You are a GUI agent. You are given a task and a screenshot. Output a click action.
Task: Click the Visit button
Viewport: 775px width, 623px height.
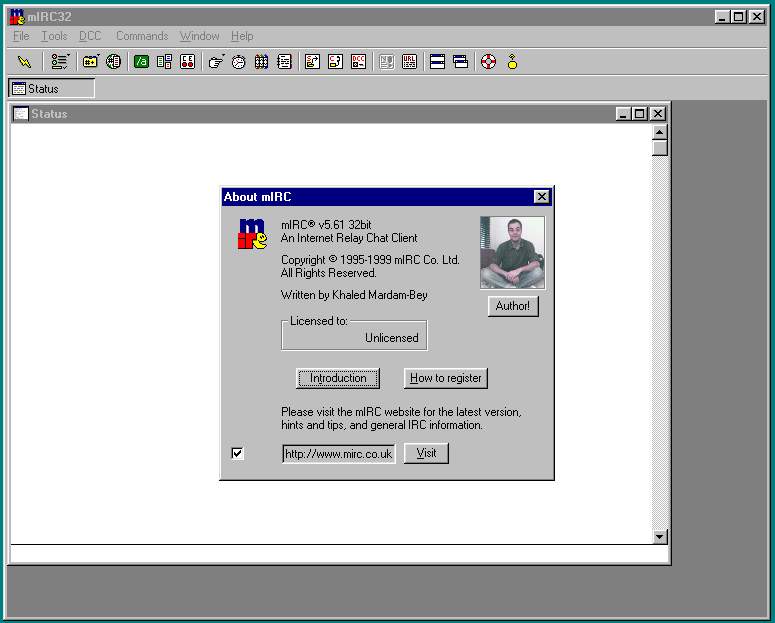click(x=426, y=453)
